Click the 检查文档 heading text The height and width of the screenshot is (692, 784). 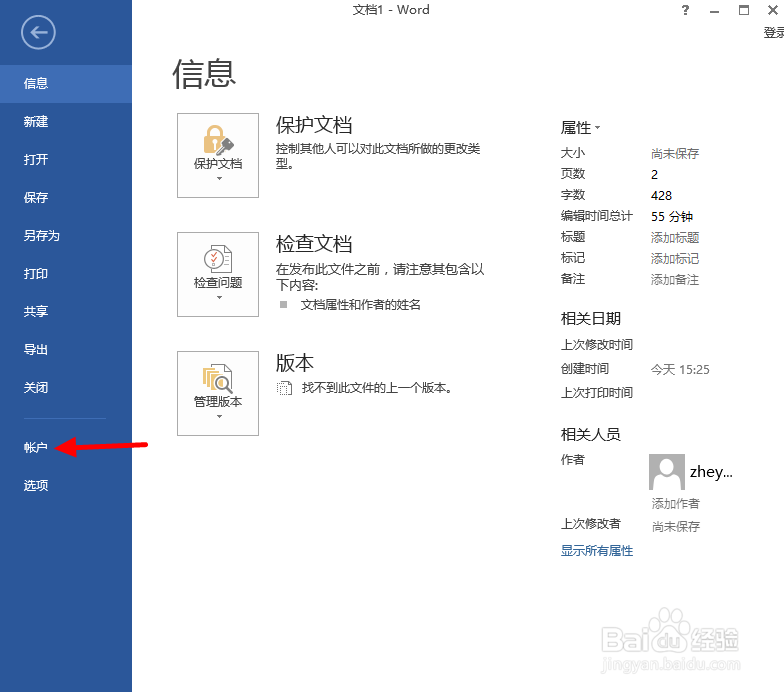[x=314, y=244]
